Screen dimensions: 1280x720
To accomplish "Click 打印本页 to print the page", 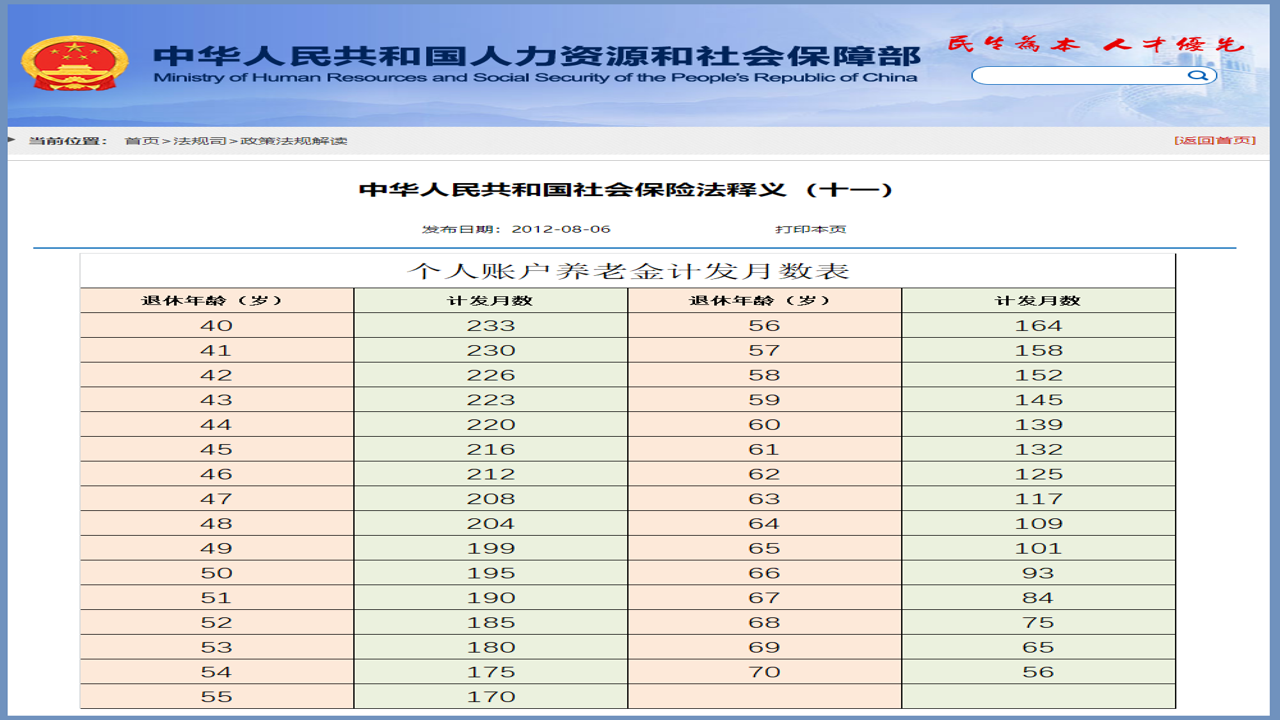I will (811, 229).
